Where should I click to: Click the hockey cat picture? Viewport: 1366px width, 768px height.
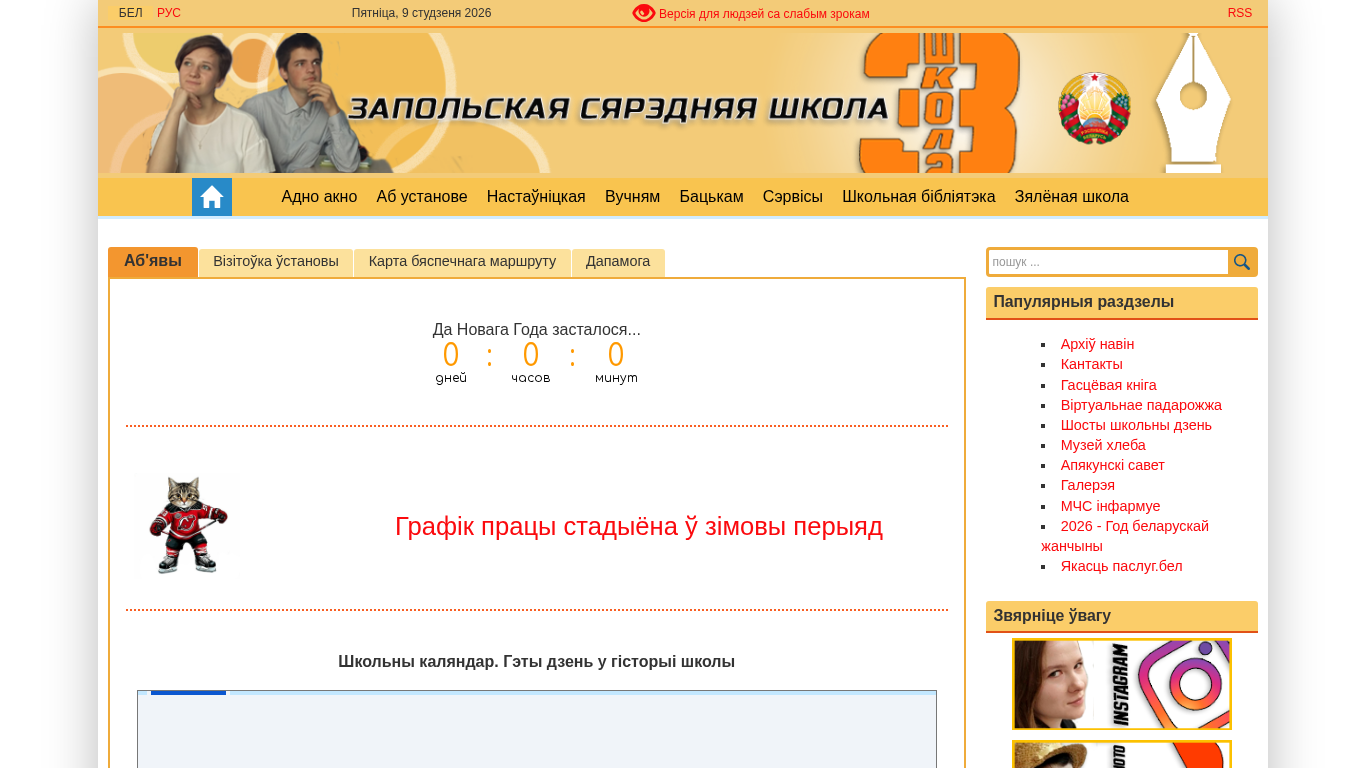188,525
